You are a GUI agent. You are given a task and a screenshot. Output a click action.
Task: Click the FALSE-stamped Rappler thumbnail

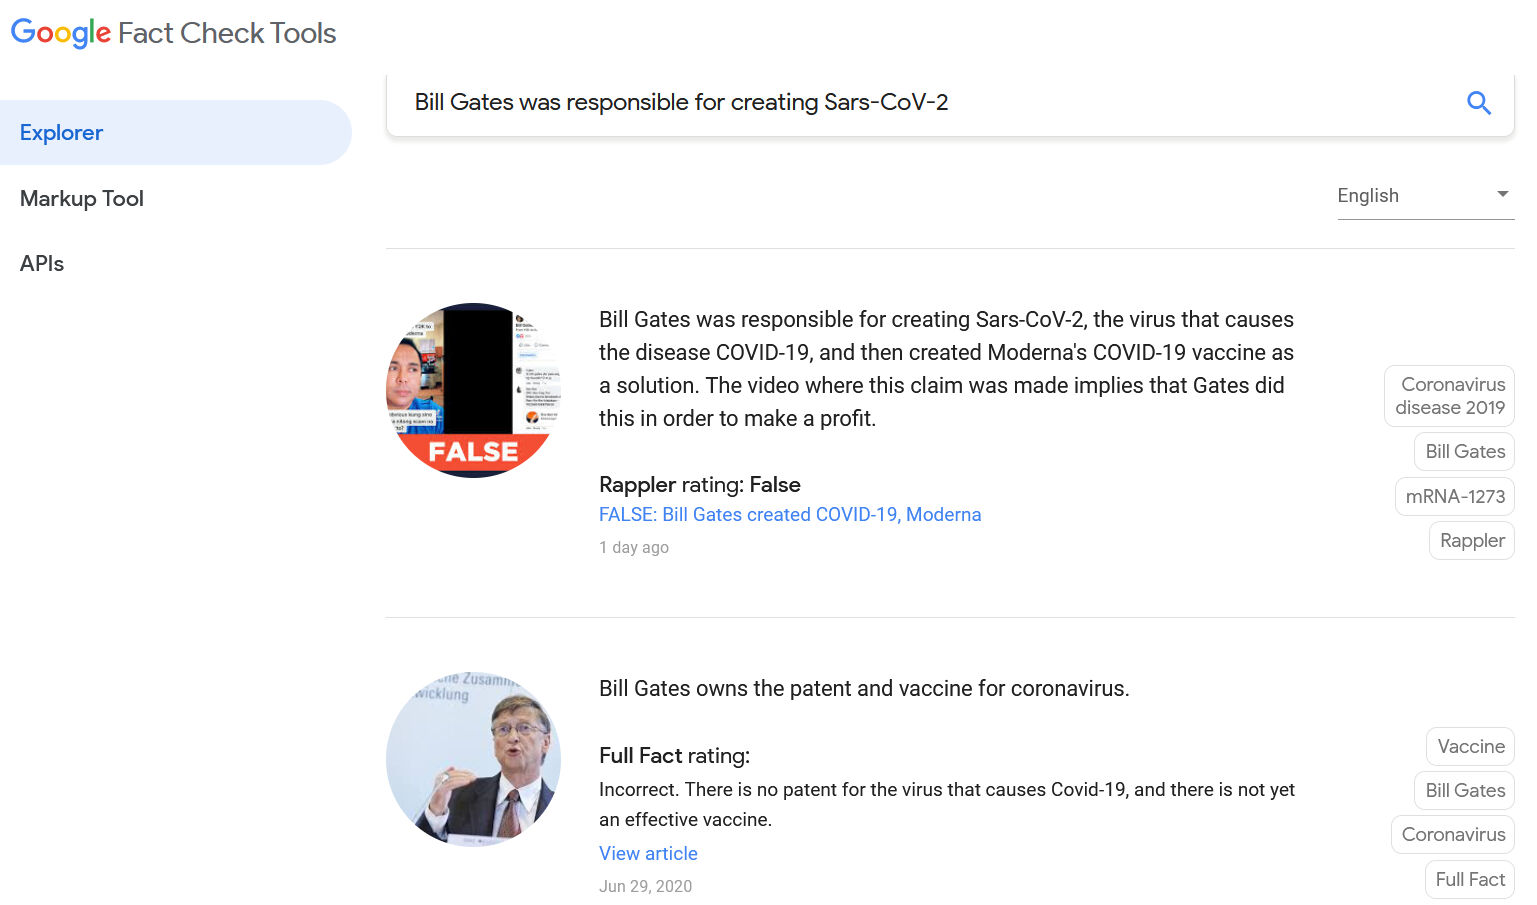tap(473, 390)
